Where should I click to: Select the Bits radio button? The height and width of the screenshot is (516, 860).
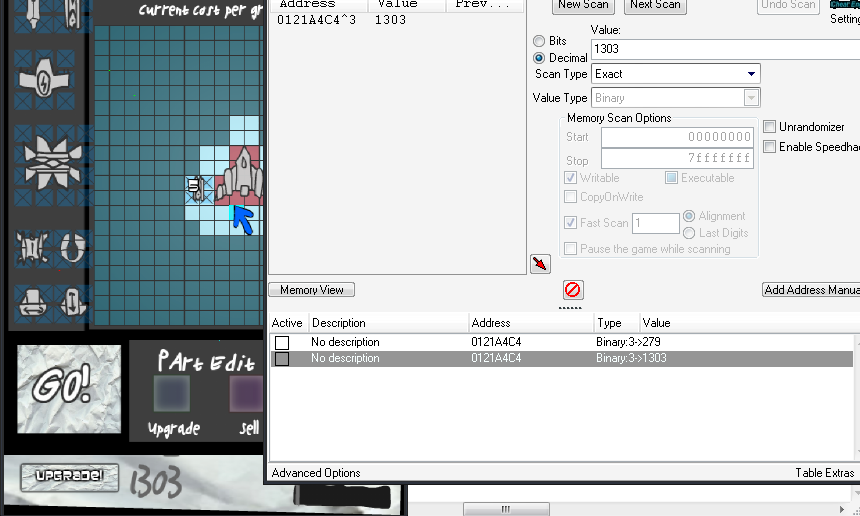click(x=540, y=41)
